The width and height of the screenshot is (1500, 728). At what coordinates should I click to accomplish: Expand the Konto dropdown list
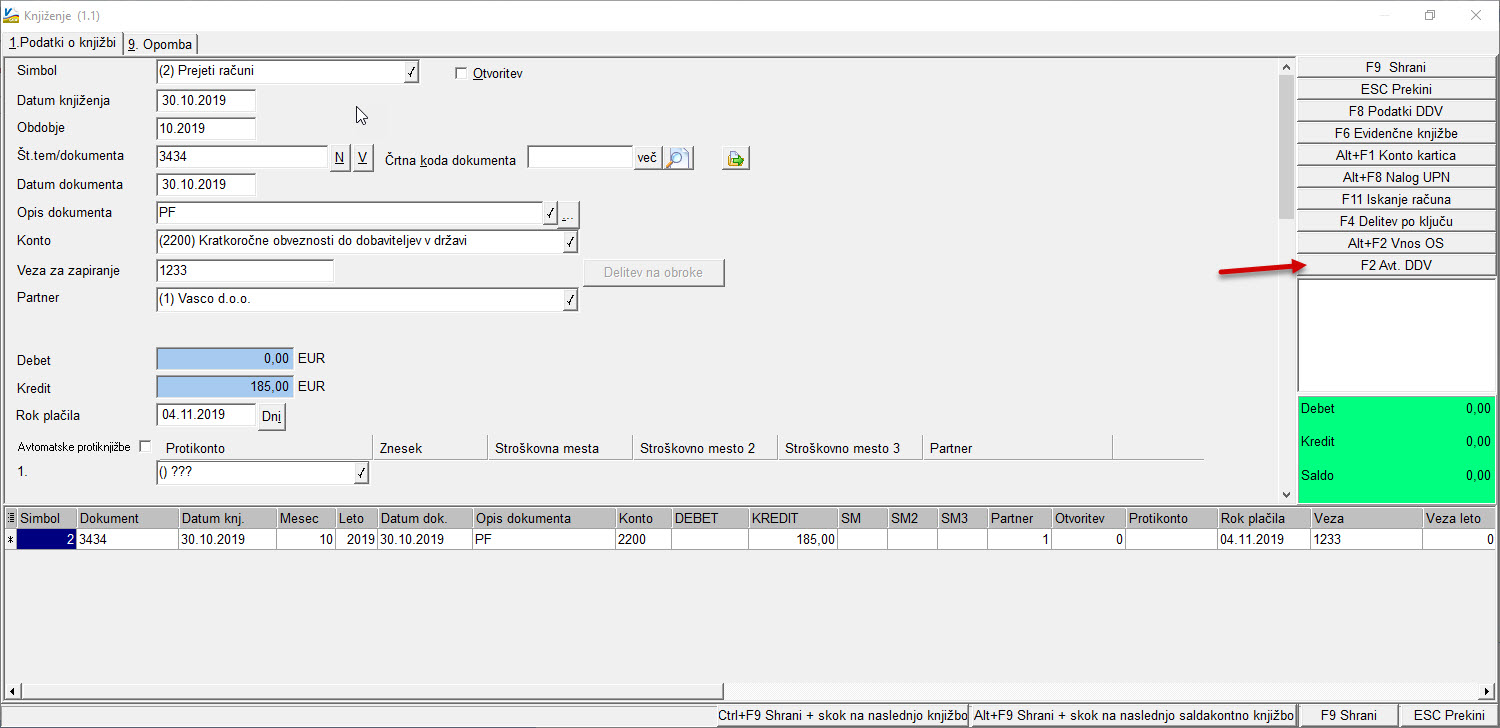[570, 241]
